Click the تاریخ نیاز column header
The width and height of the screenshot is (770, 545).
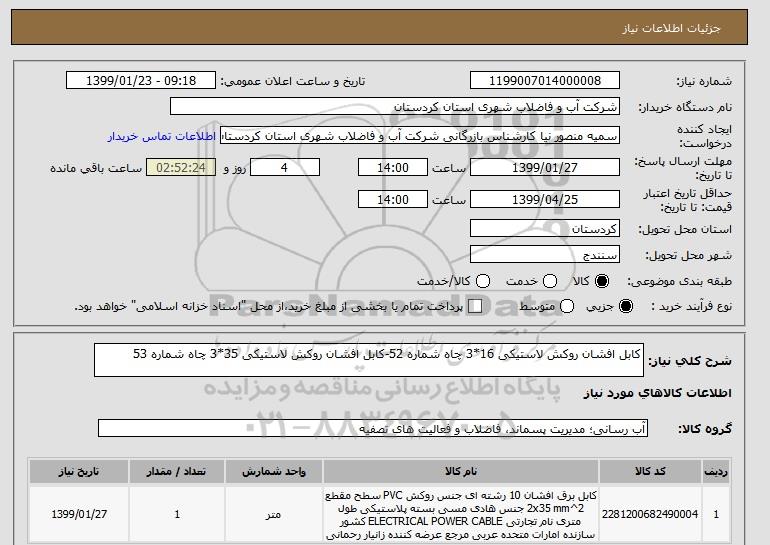tap(79, 471)
